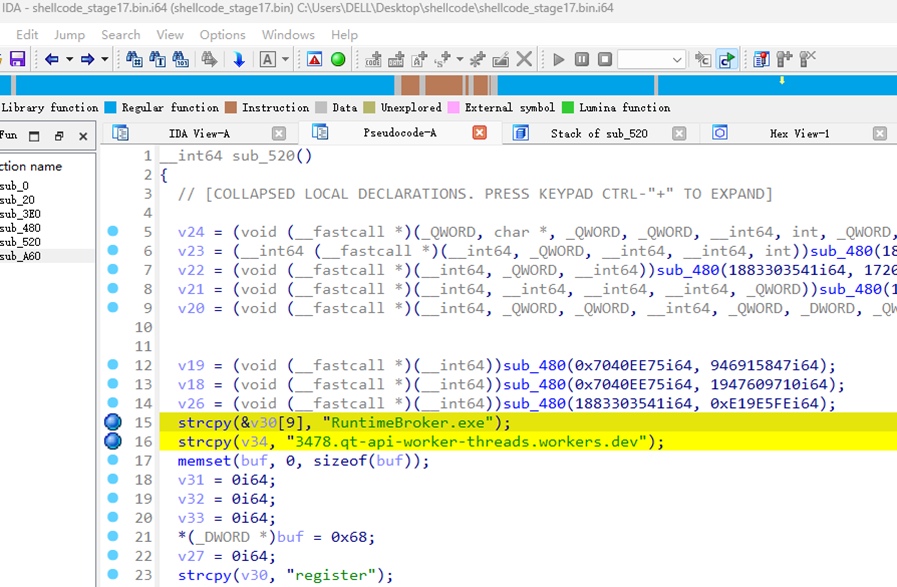Close the Hex View-1 tab

click(880, 133)
